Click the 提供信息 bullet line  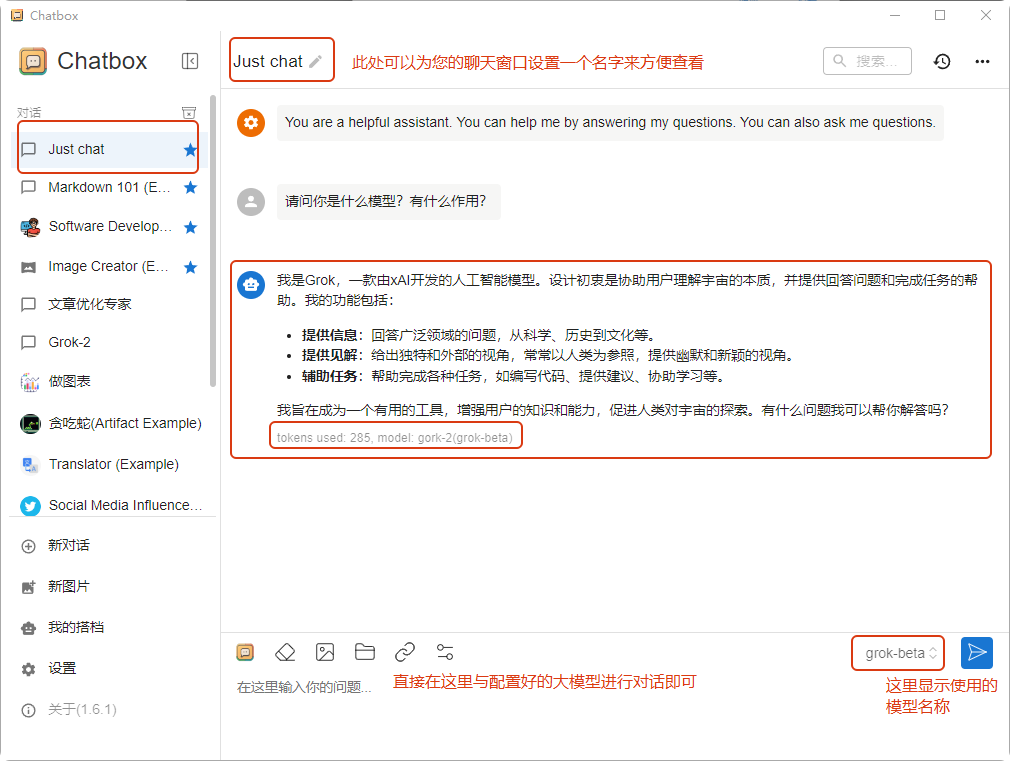479,335
